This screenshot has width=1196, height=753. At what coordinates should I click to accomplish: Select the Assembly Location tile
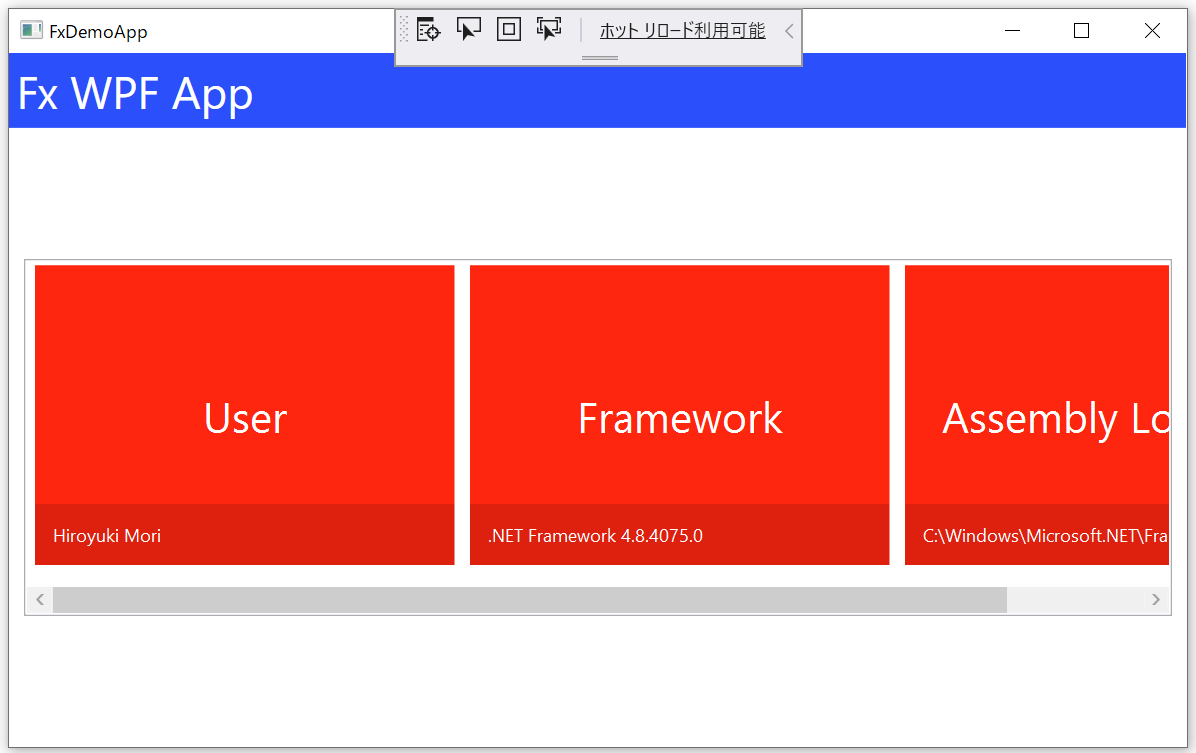(1037, 415)
